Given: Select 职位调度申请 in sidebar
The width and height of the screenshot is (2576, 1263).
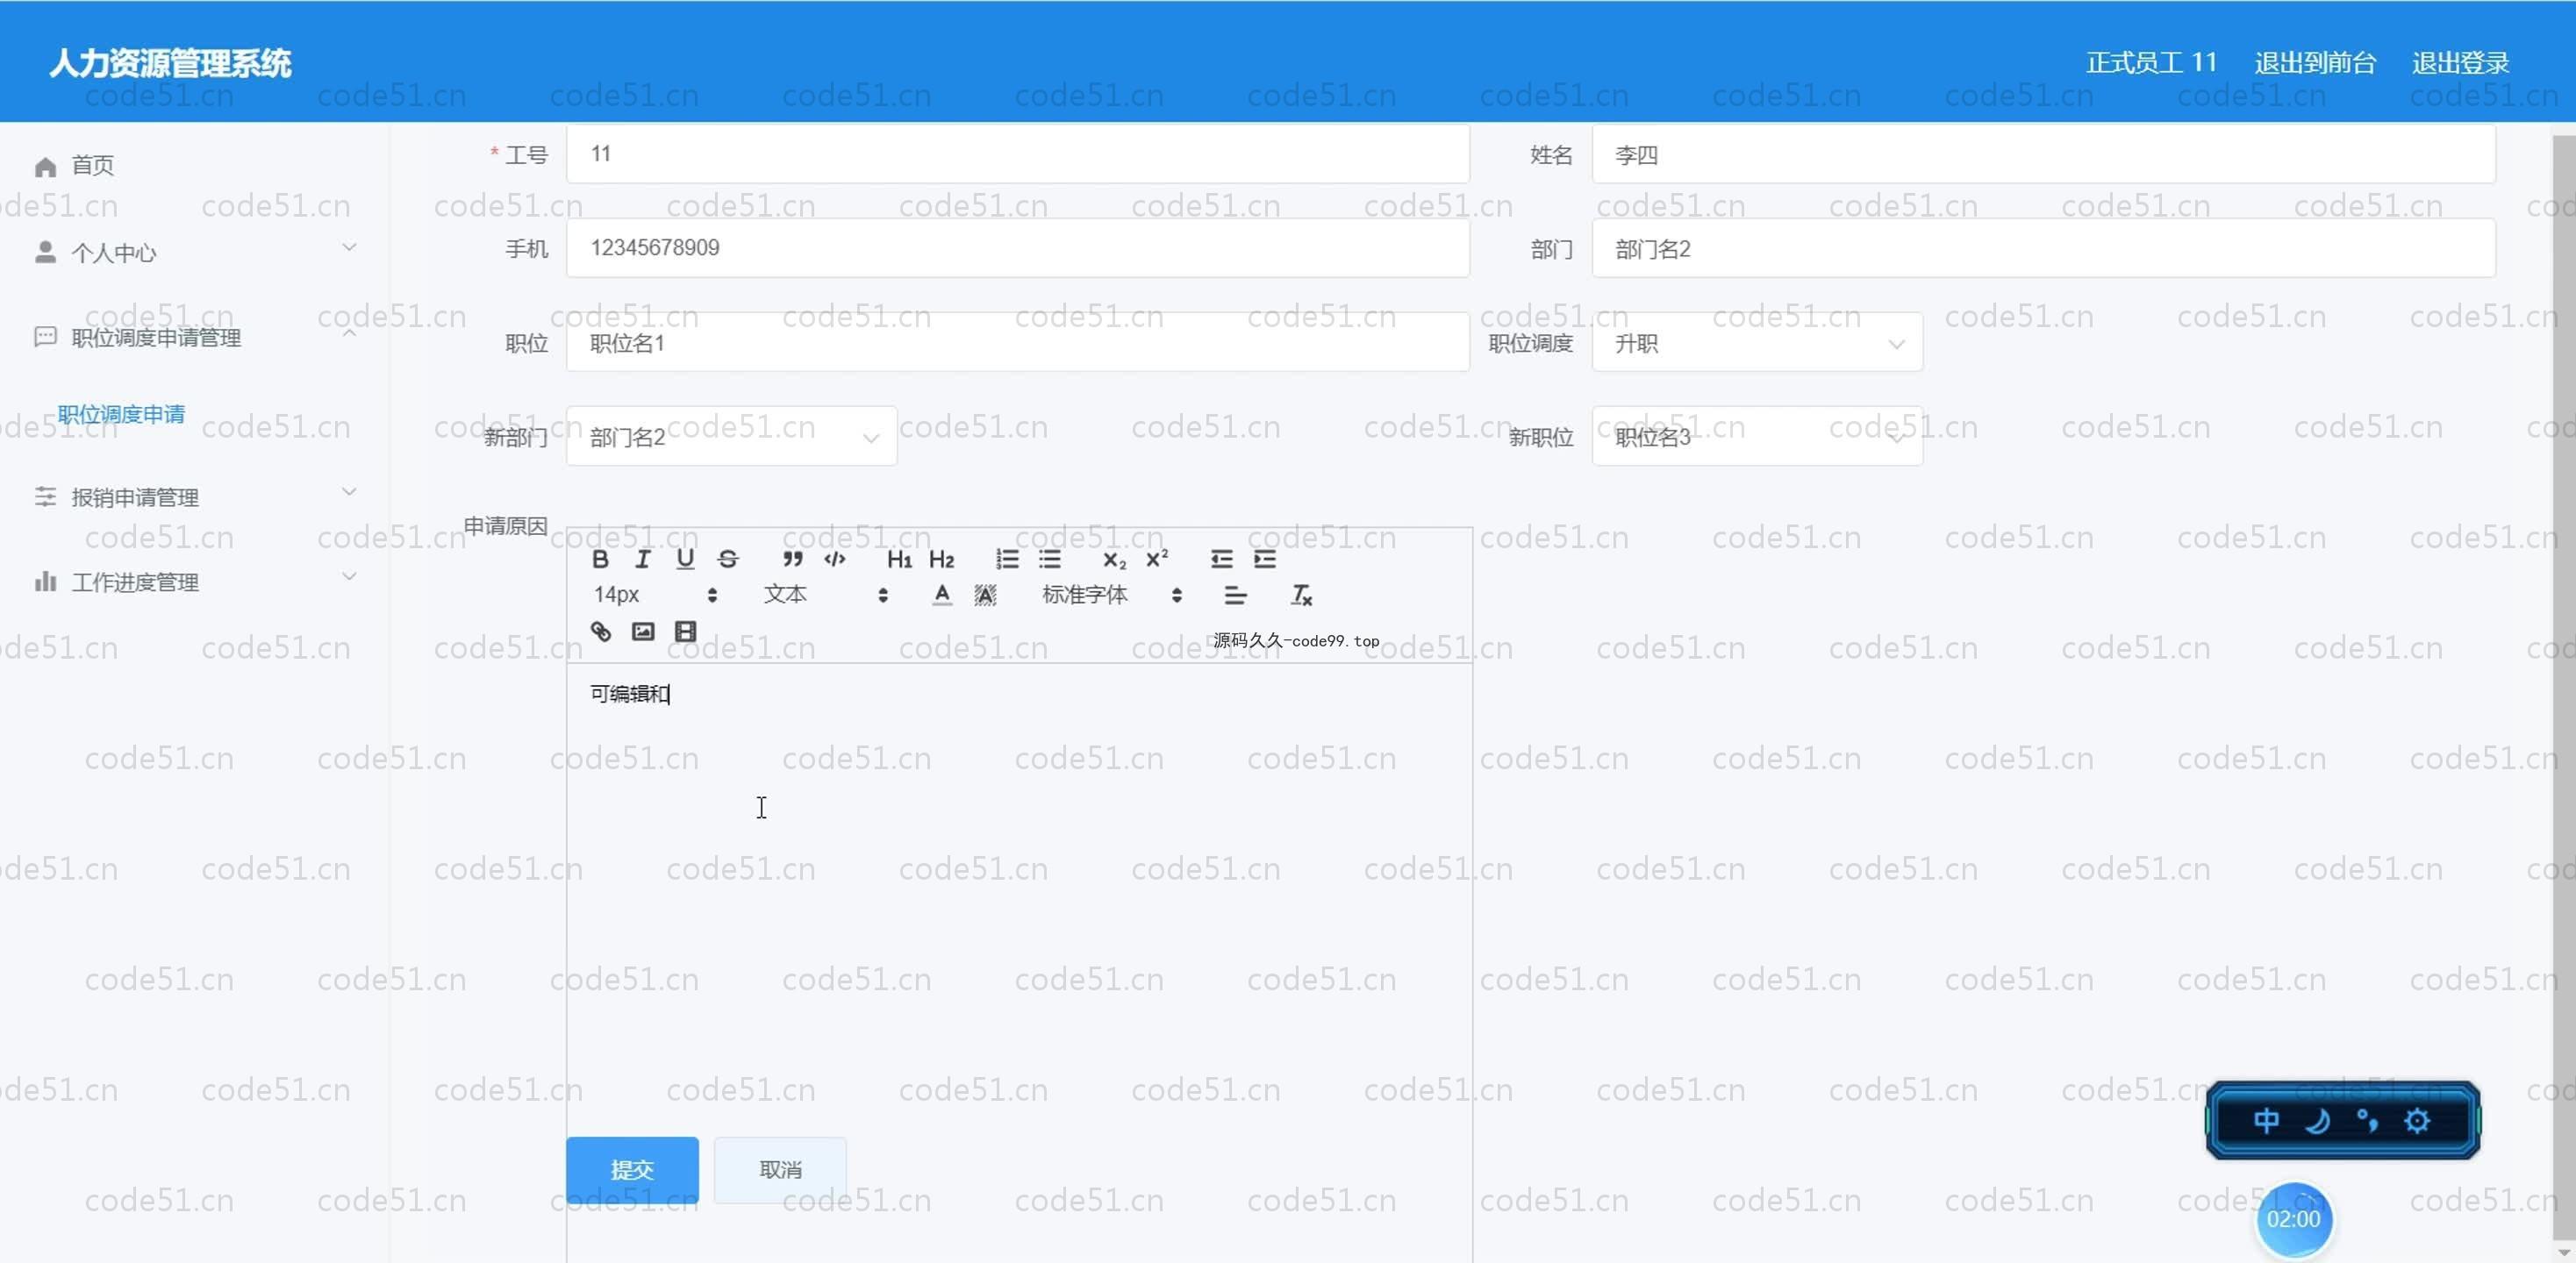Looking at the screenshot, I should pos(121,414).
